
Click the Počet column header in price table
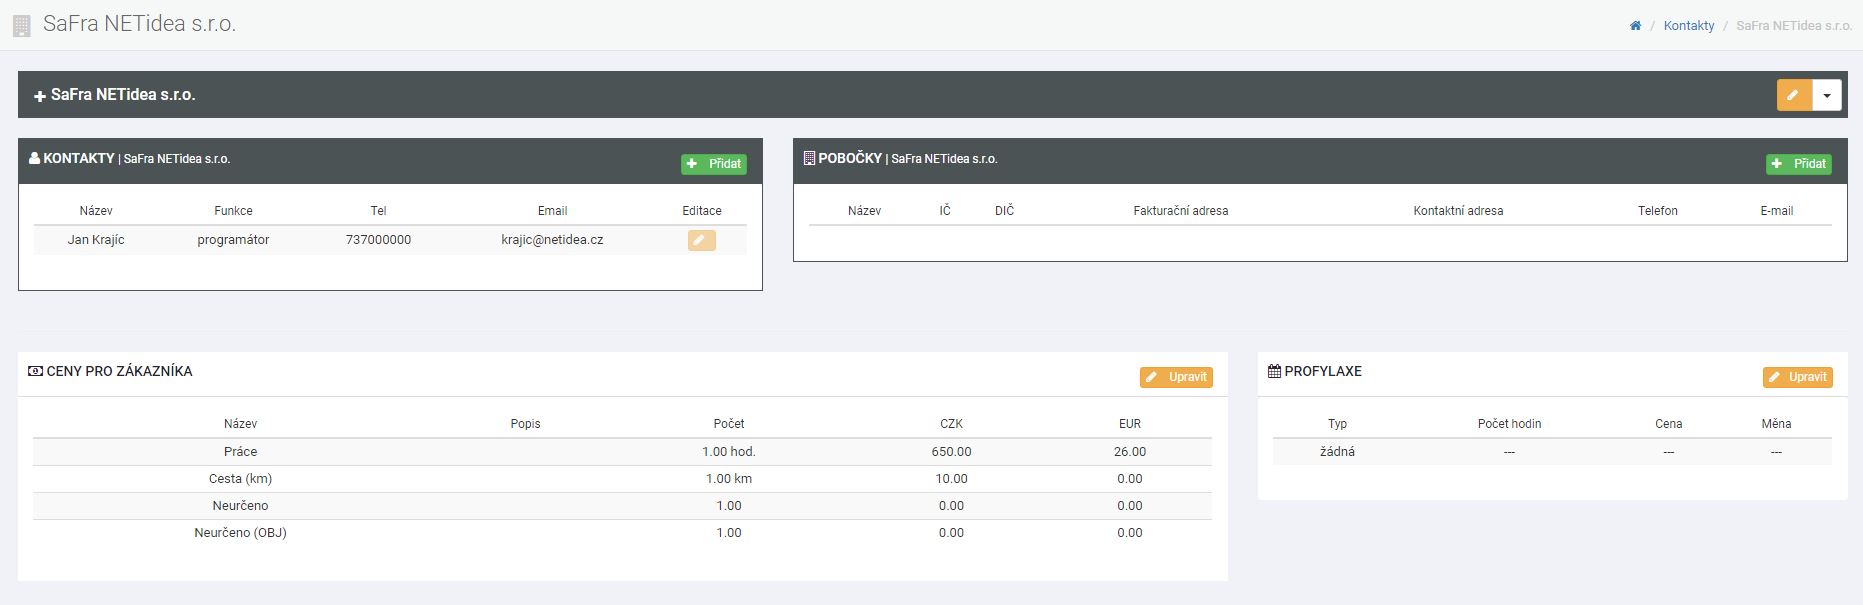[729, 424]
